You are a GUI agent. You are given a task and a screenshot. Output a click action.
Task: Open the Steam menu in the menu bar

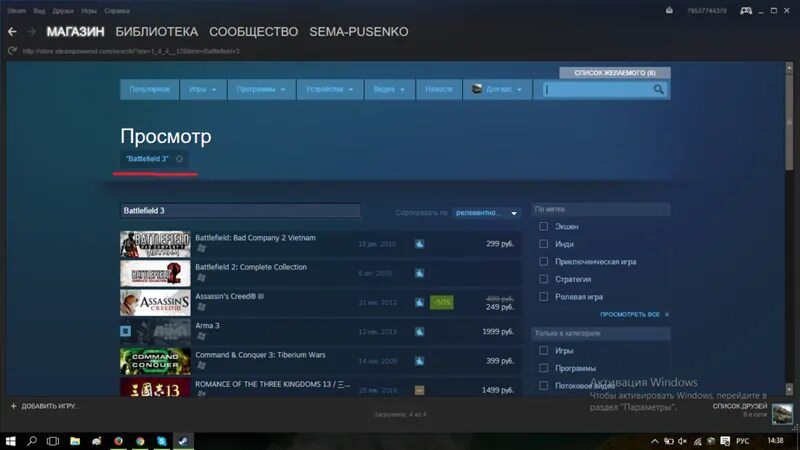16,11
